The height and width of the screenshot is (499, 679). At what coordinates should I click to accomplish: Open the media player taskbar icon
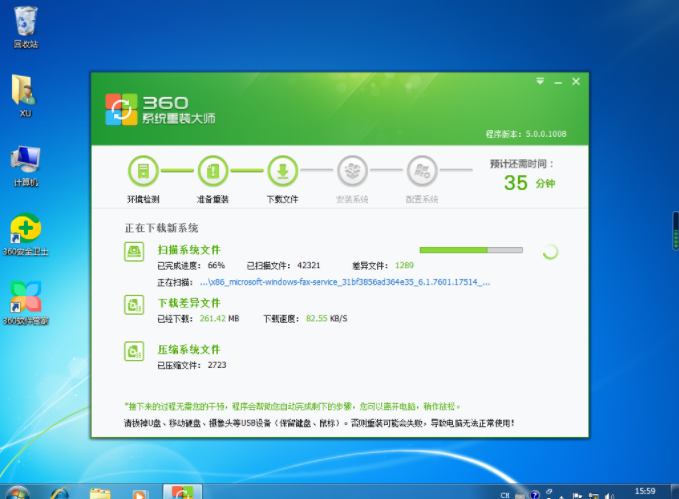point(140,494)
